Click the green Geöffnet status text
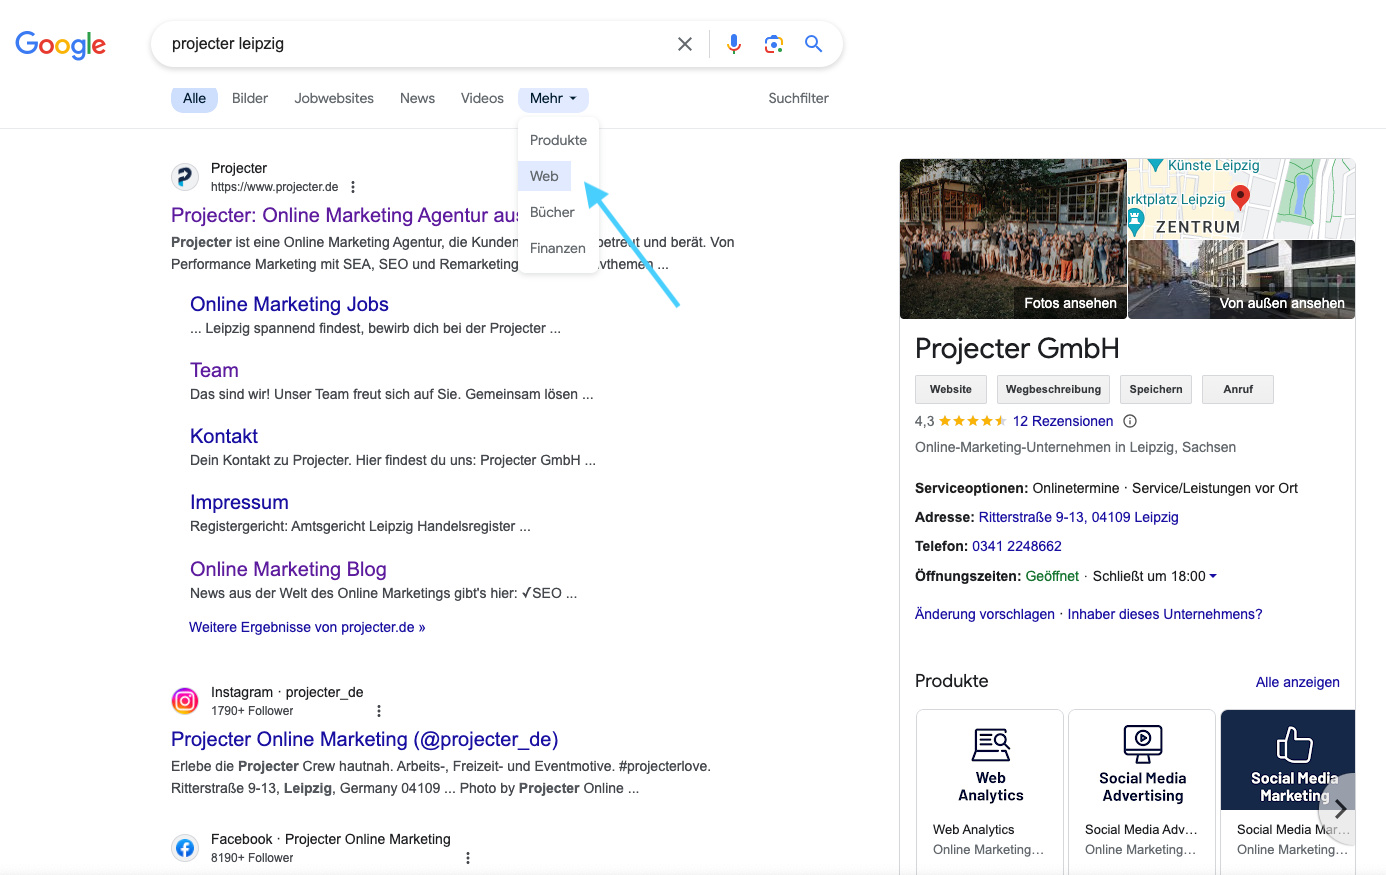Viewport: 1386px width, 875px height. coord(1052,576)
